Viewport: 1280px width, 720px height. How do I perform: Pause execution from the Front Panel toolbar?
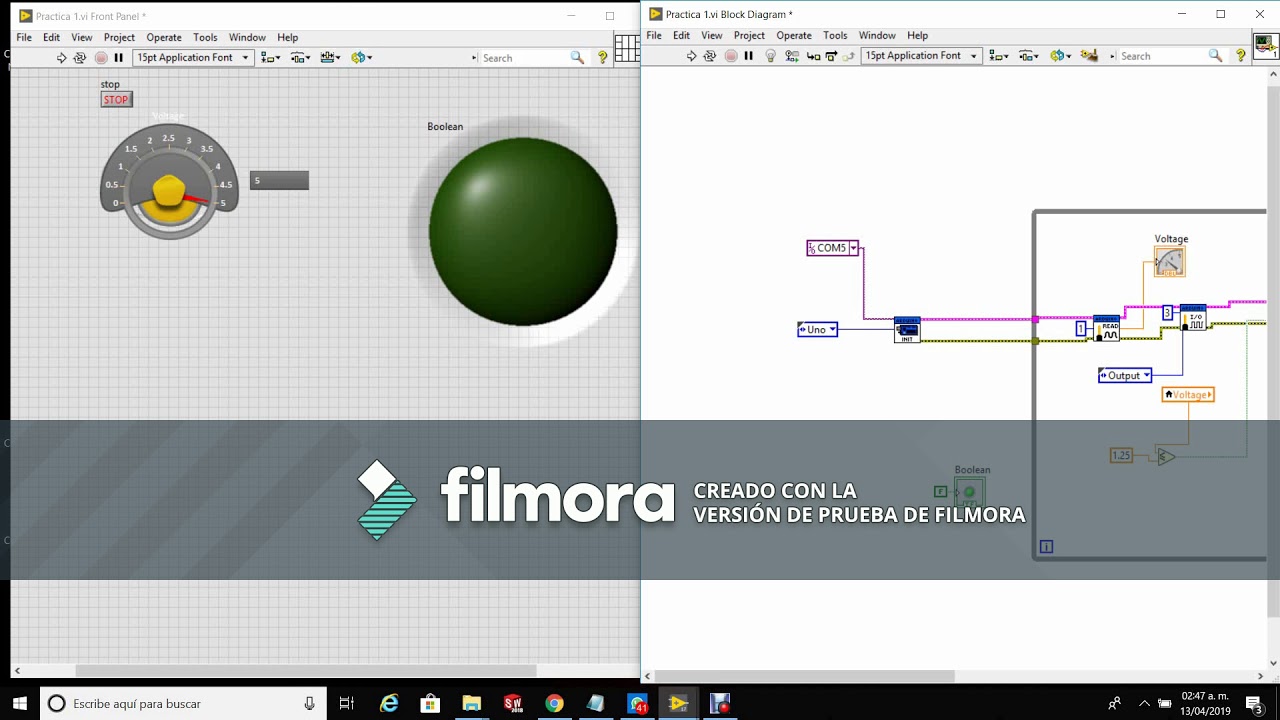pos(118,58)
